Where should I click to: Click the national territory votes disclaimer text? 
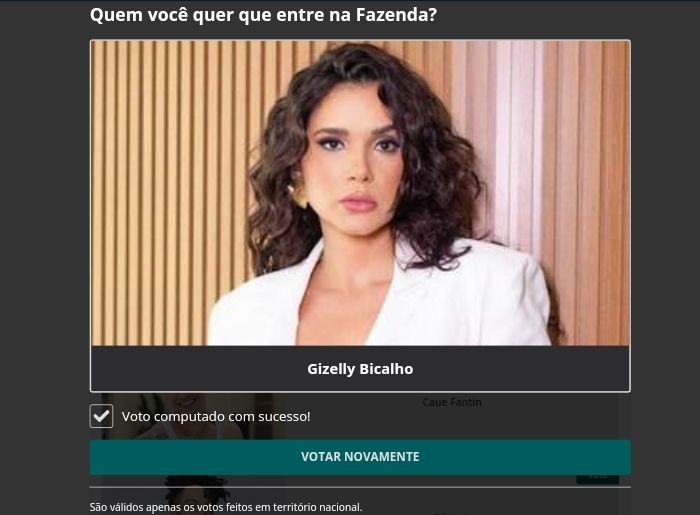click(226, 507)
